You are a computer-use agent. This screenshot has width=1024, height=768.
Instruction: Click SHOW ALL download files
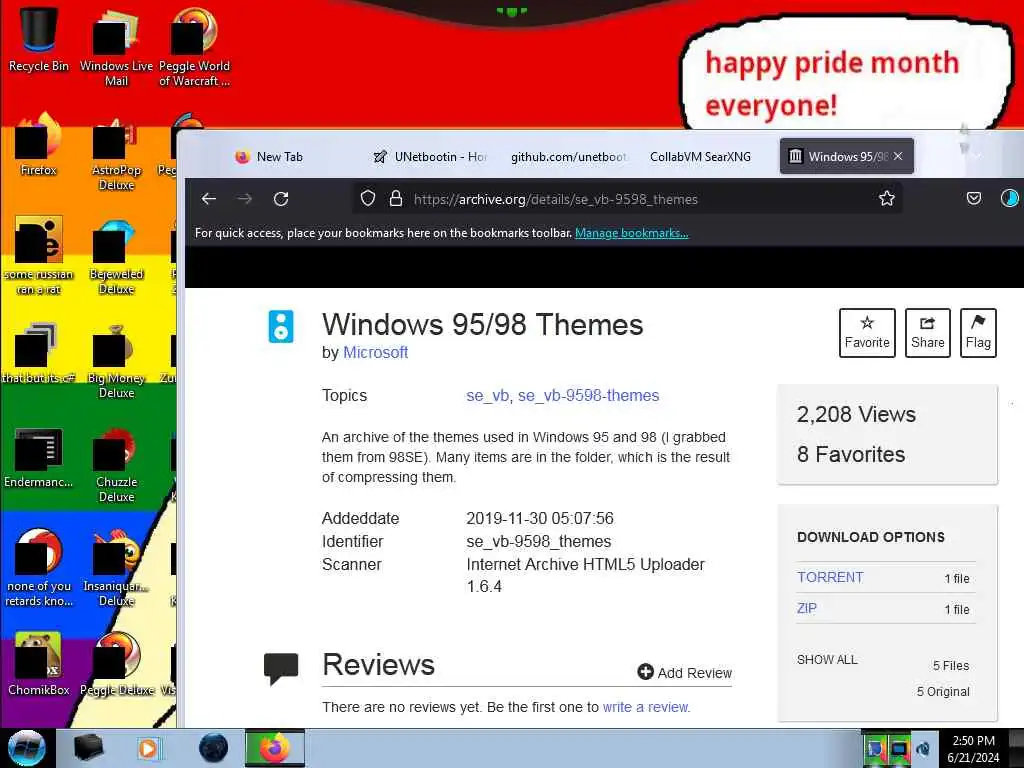(x=827, y=660)
